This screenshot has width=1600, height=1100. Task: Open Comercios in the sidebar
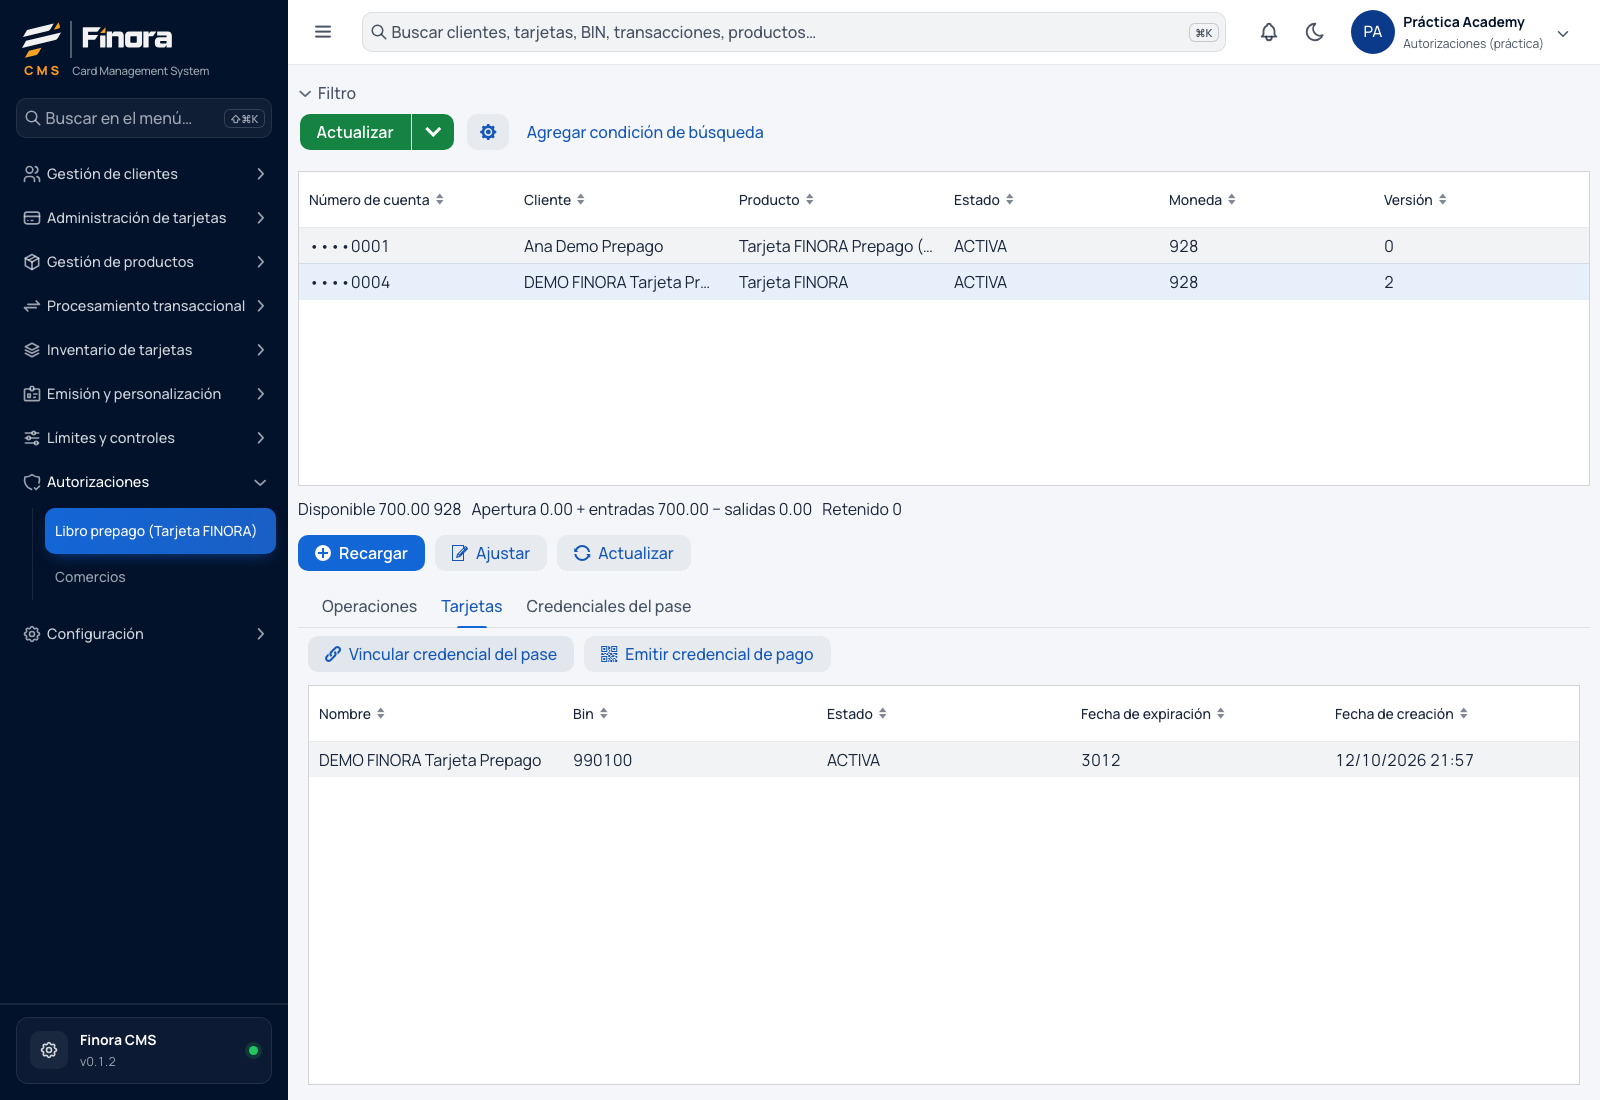[90, 577]
